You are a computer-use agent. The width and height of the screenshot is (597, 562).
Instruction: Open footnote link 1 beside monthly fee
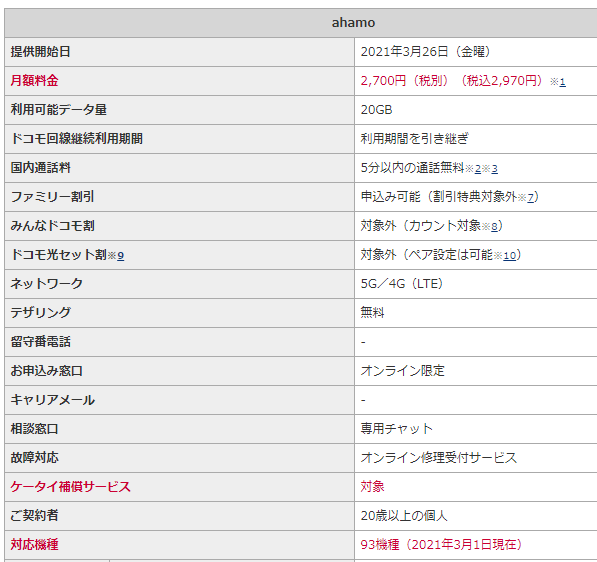click(x=562, y=82)
